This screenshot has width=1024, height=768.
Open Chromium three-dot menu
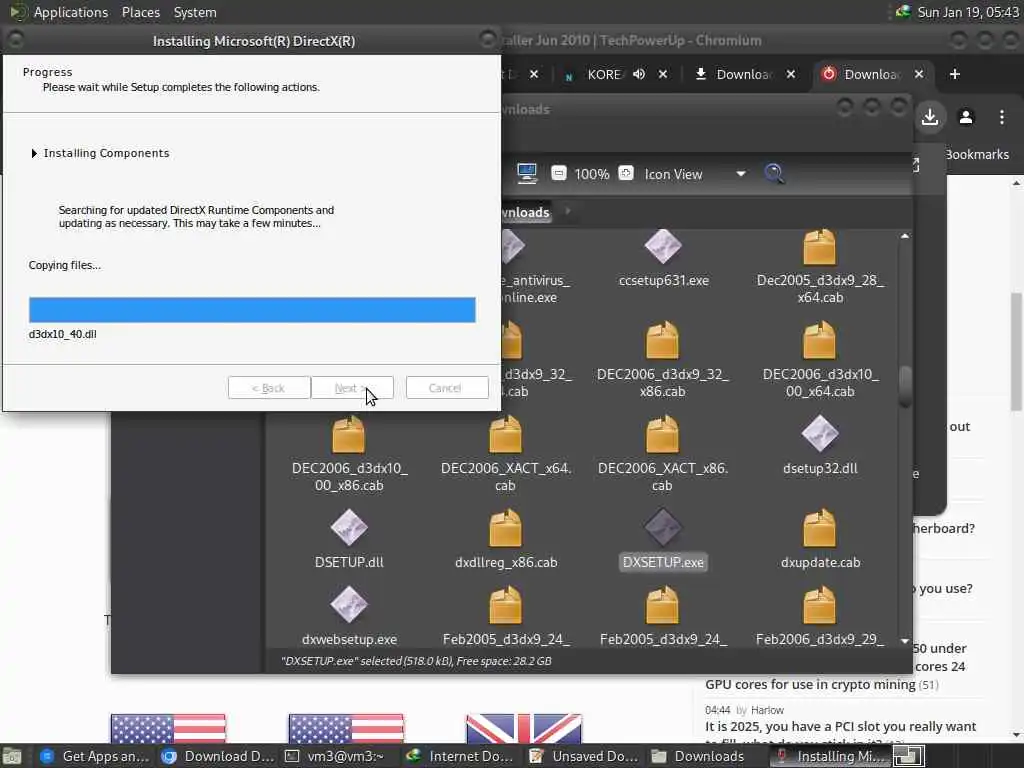tap(1002, 118)
